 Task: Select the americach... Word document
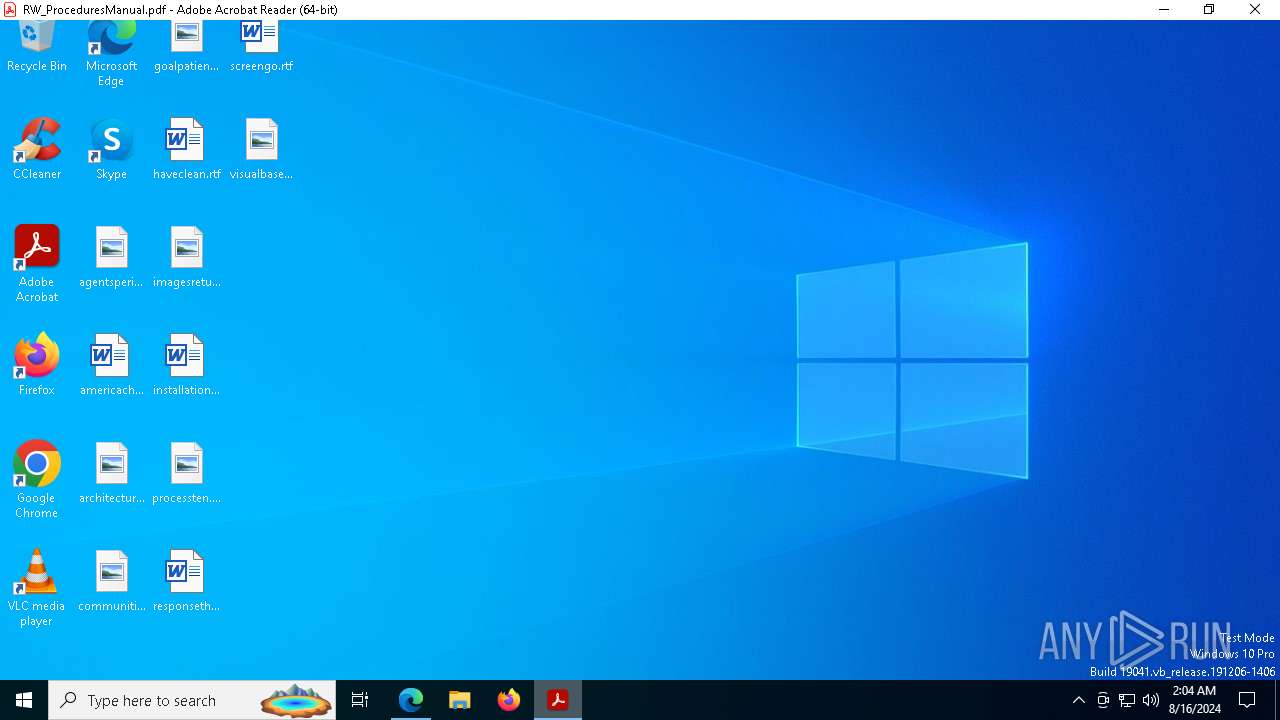(111, 365)
